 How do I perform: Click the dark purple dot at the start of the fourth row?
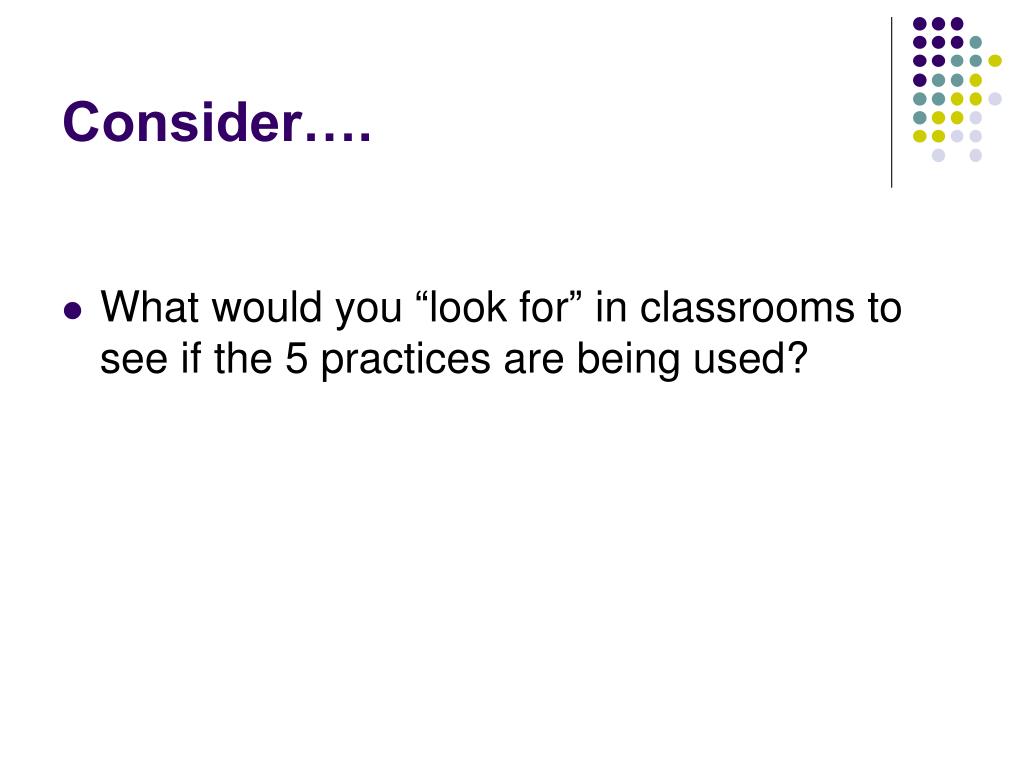click(920, 80)
